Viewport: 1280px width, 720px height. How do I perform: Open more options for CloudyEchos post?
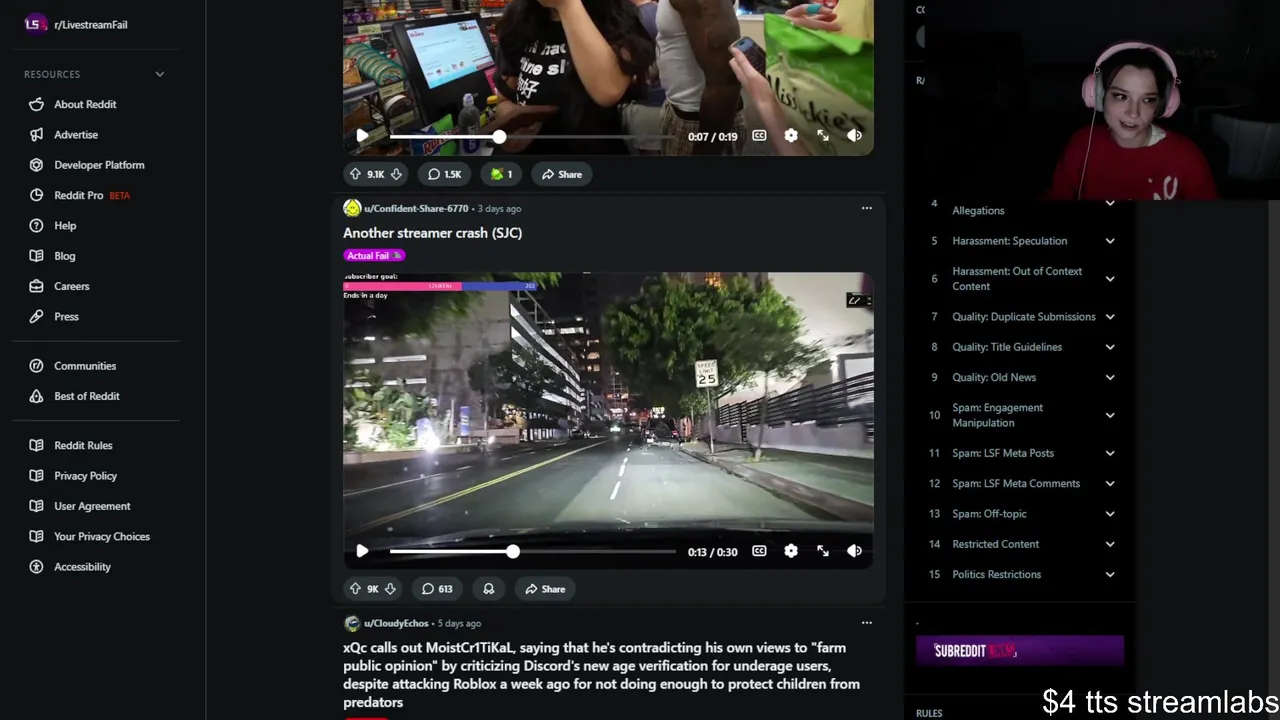pyautogui.click(x=867, y=623)
